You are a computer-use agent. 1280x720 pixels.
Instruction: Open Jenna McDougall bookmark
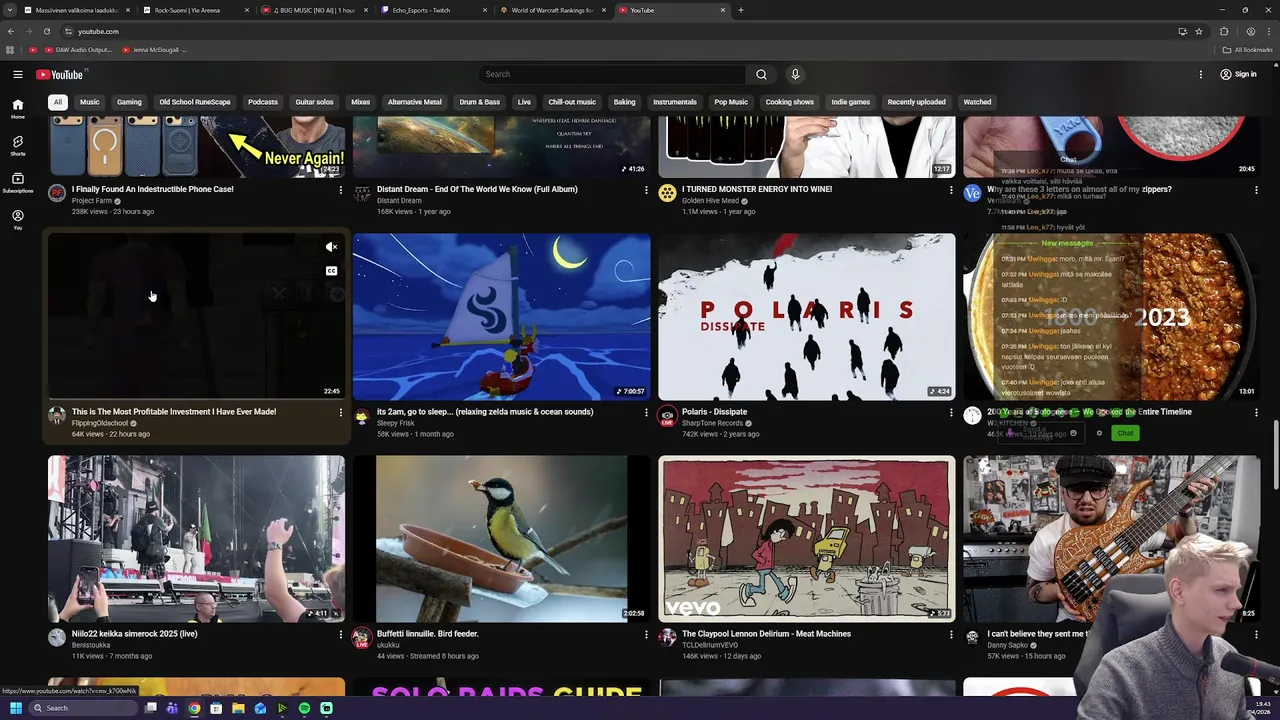pos(155,50)
